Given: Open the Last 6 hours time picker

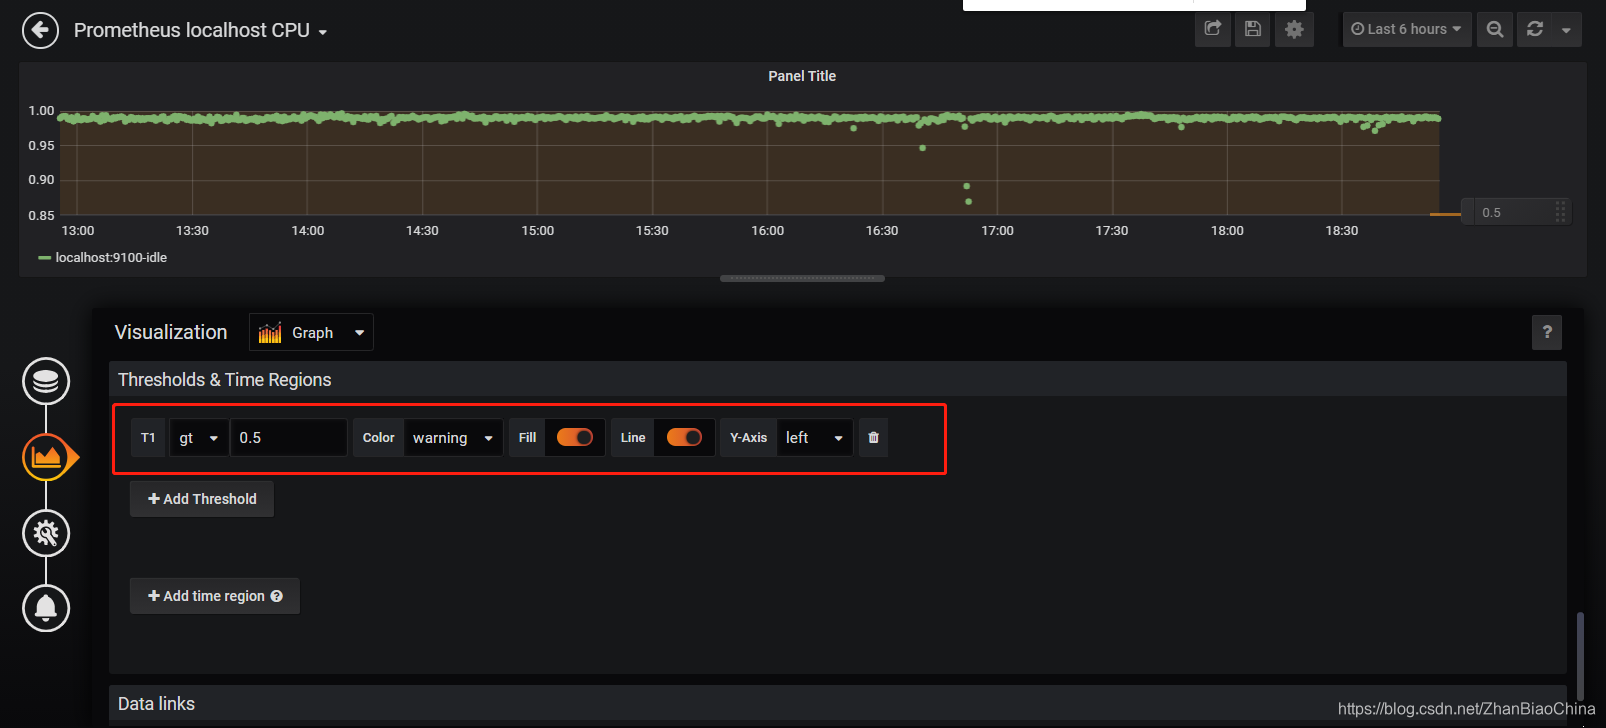Looking at the screenshot, I should [1405, 29].
